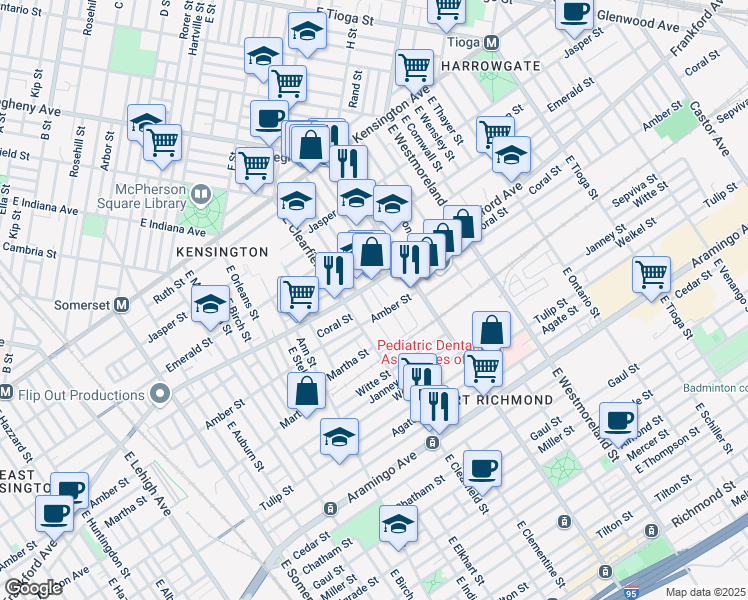This screenshot has height=600, width=748.
Task: Select the Somerset metro station icon
Action: tap(122, 304)
